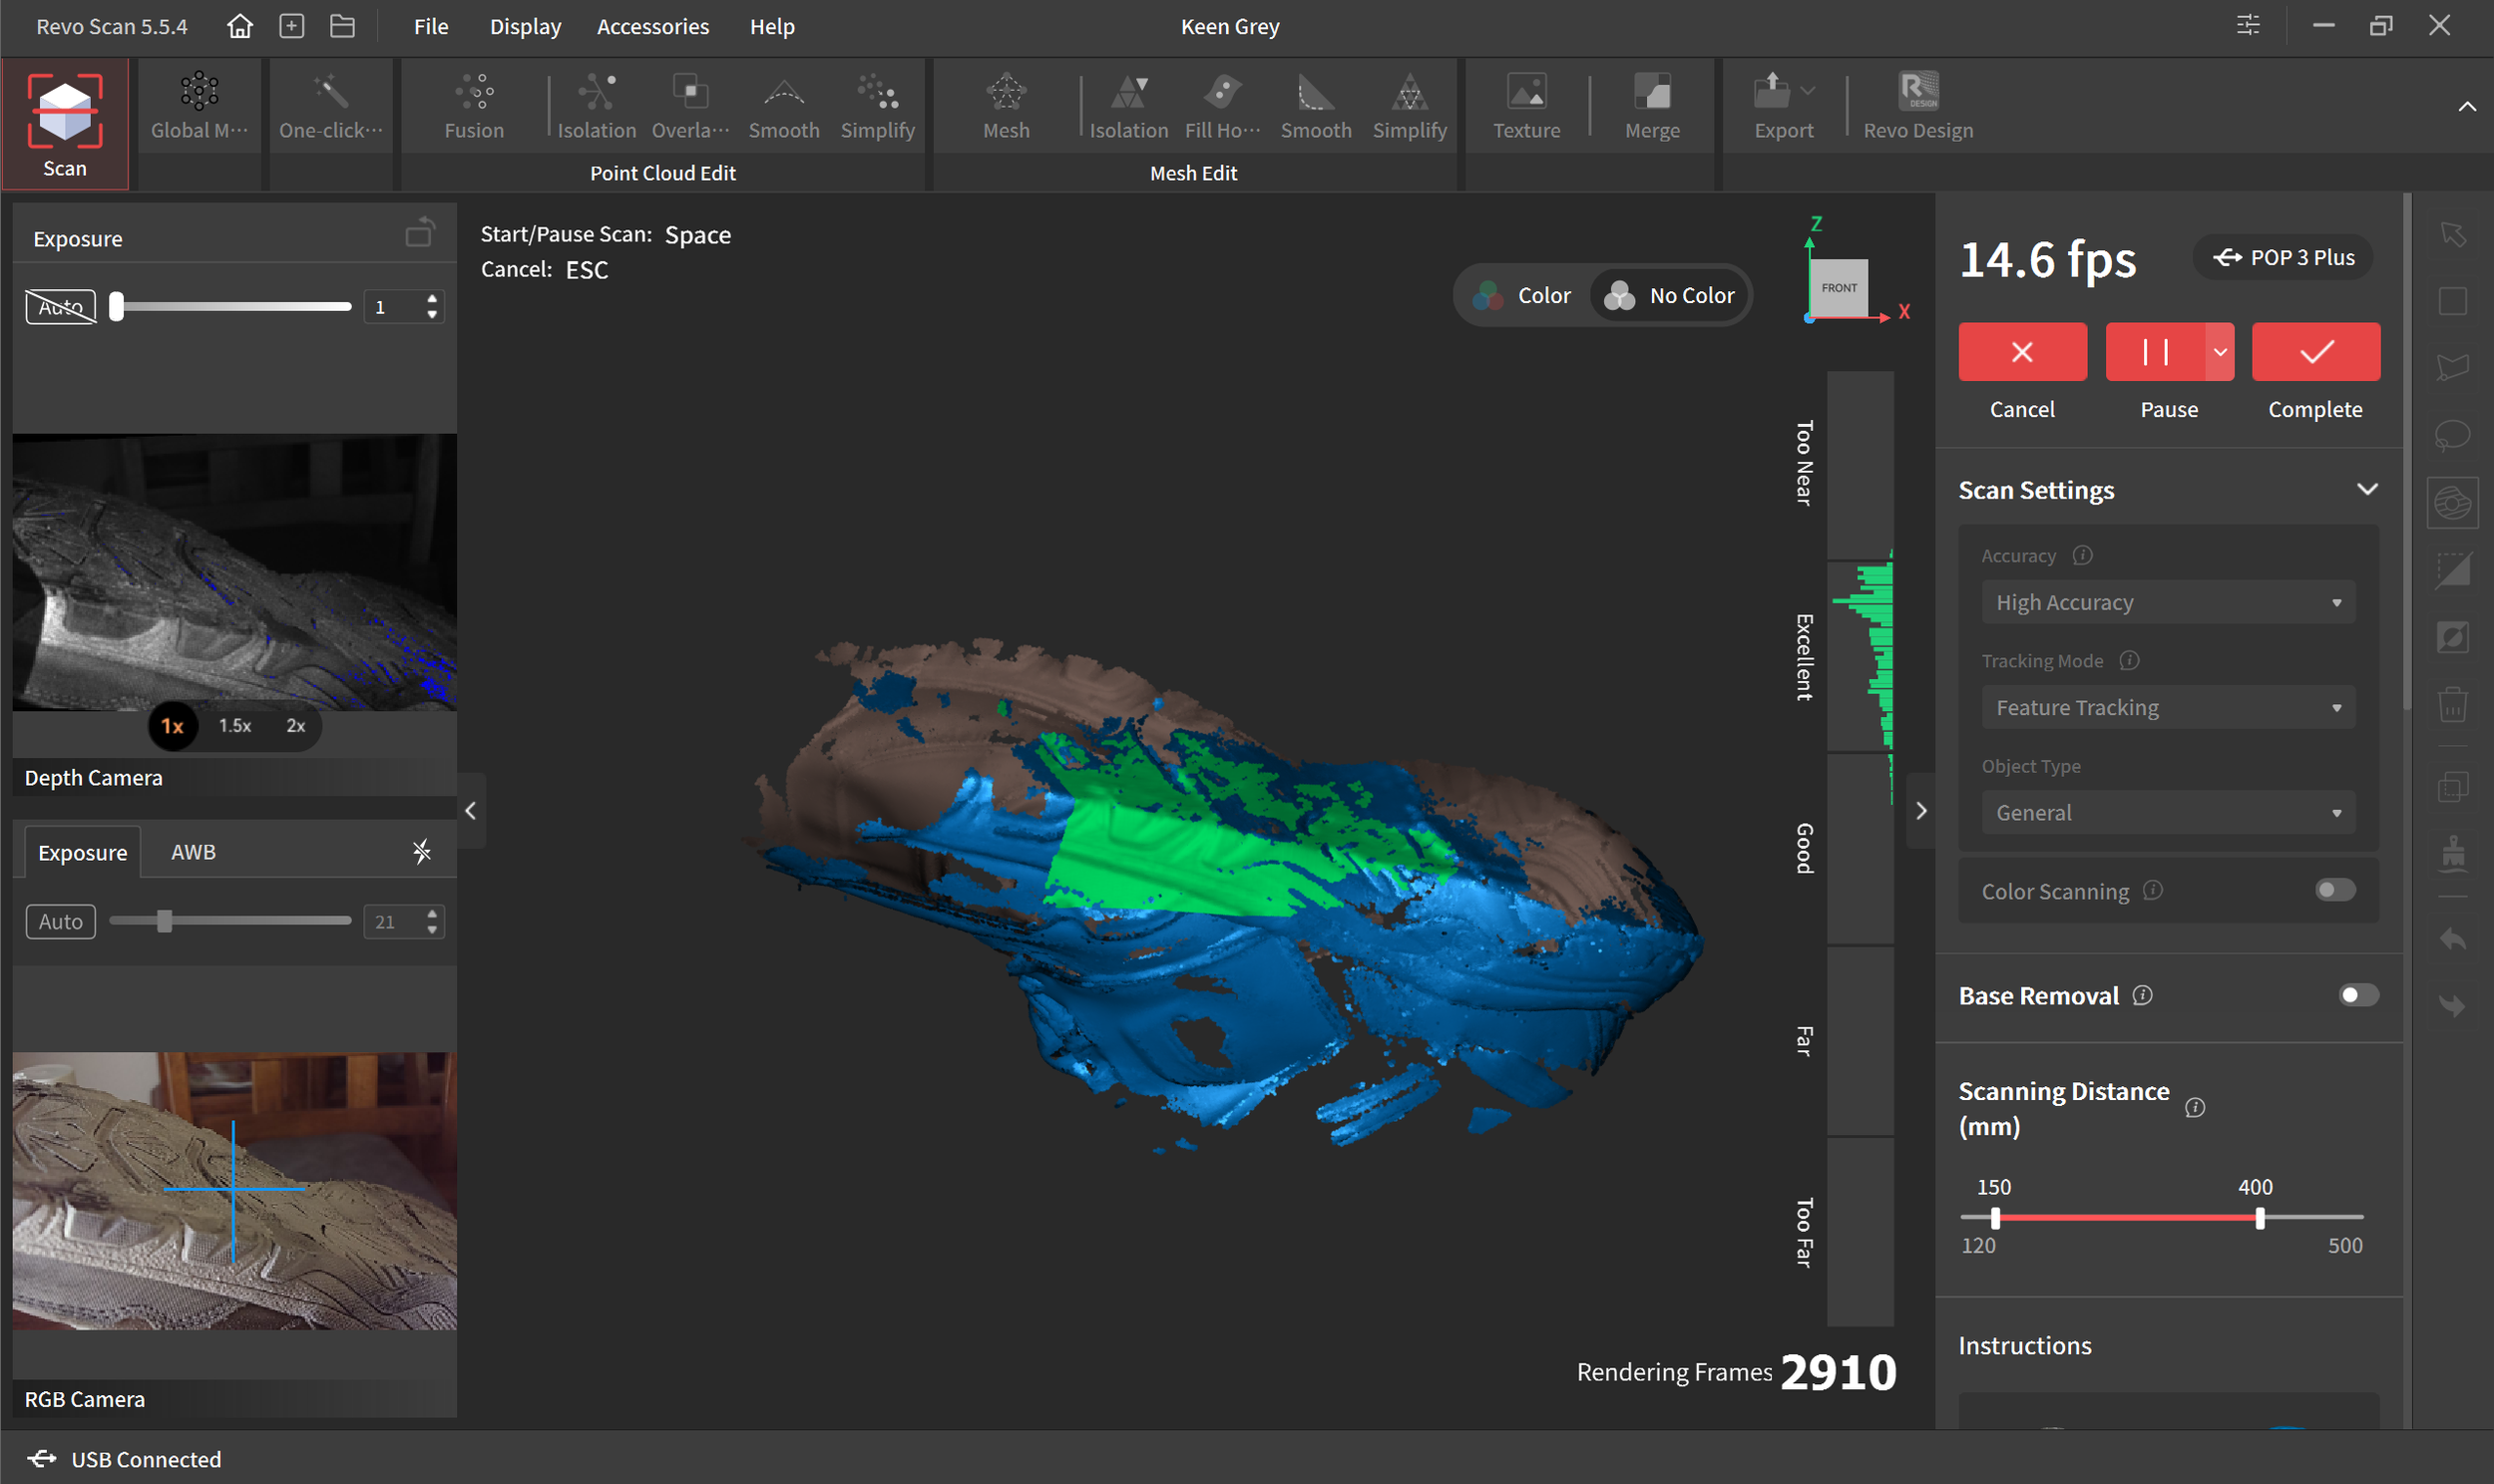This screenshot has width=2494, height=1484.
Task: Click the Home icon in title bar
Action: 240,26
